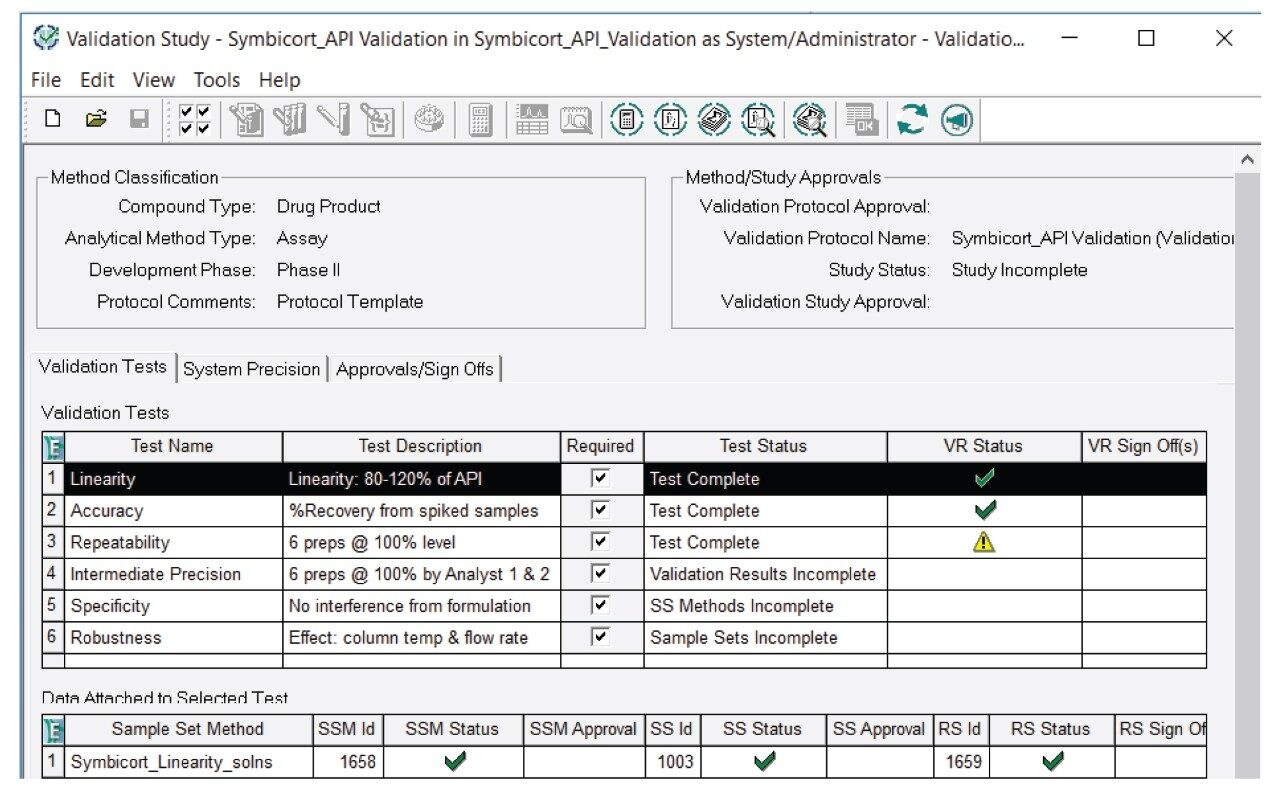Click the New document toolbar button

(x=53, y=119)
